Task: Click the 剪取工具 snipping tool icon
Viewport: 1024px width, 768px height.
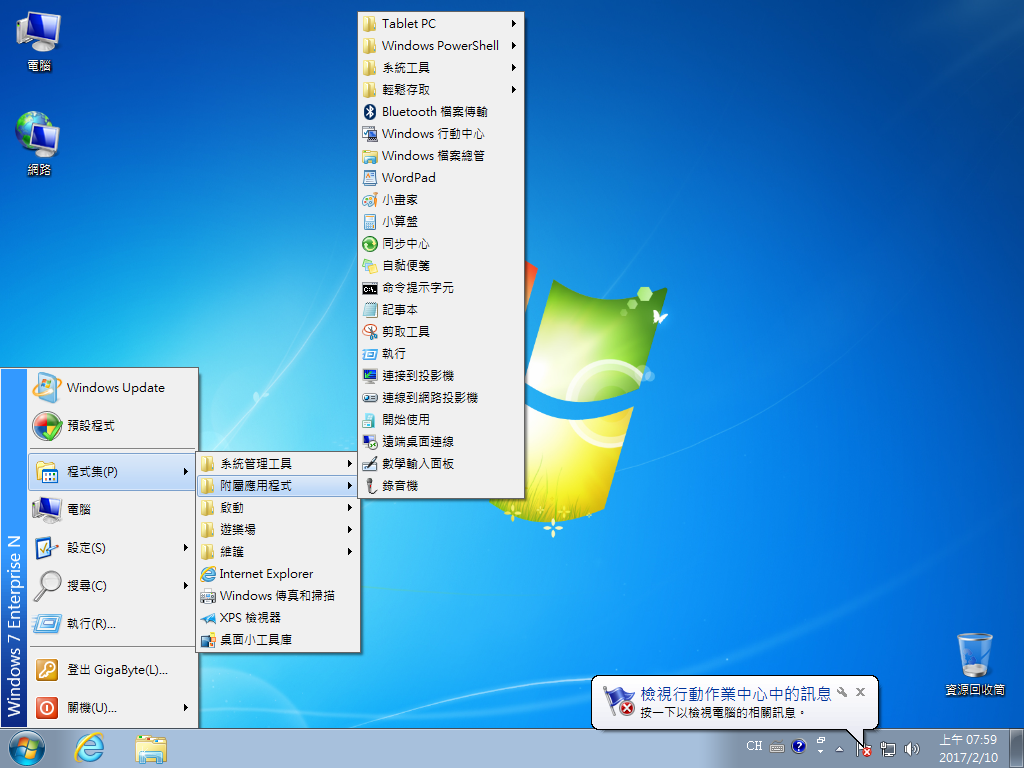Action: (x=370, y=332)
